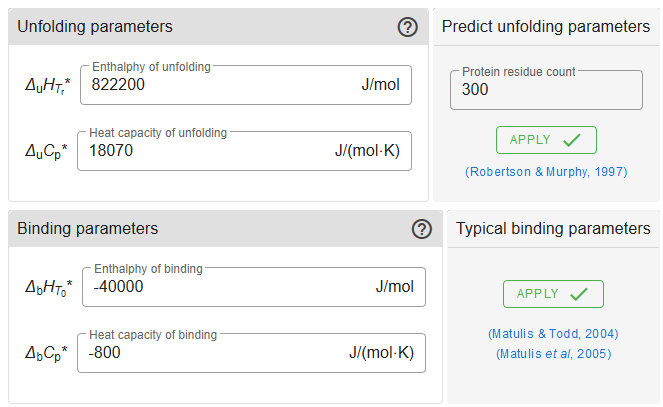663x407 pixels.
Task: Click the Typical binding parameters heading
Action: [553, 229]
